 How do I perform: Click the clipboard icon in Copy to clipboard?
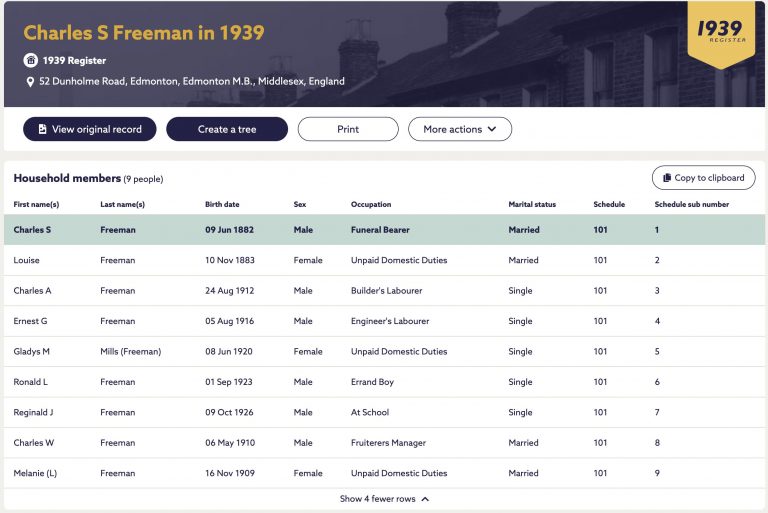(x=667, y=178)
